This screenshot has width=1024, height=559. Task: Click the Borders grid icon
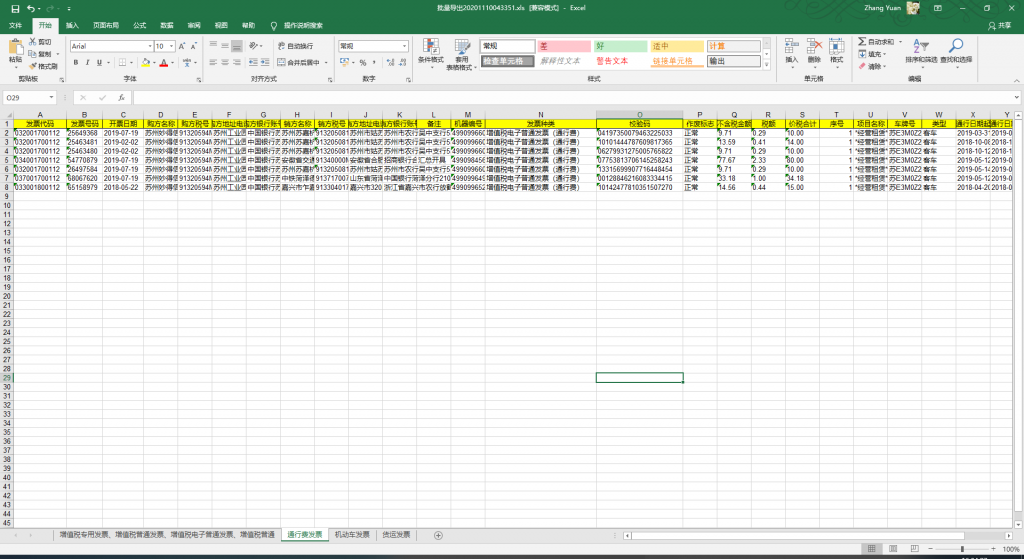[x=122, y=63]
